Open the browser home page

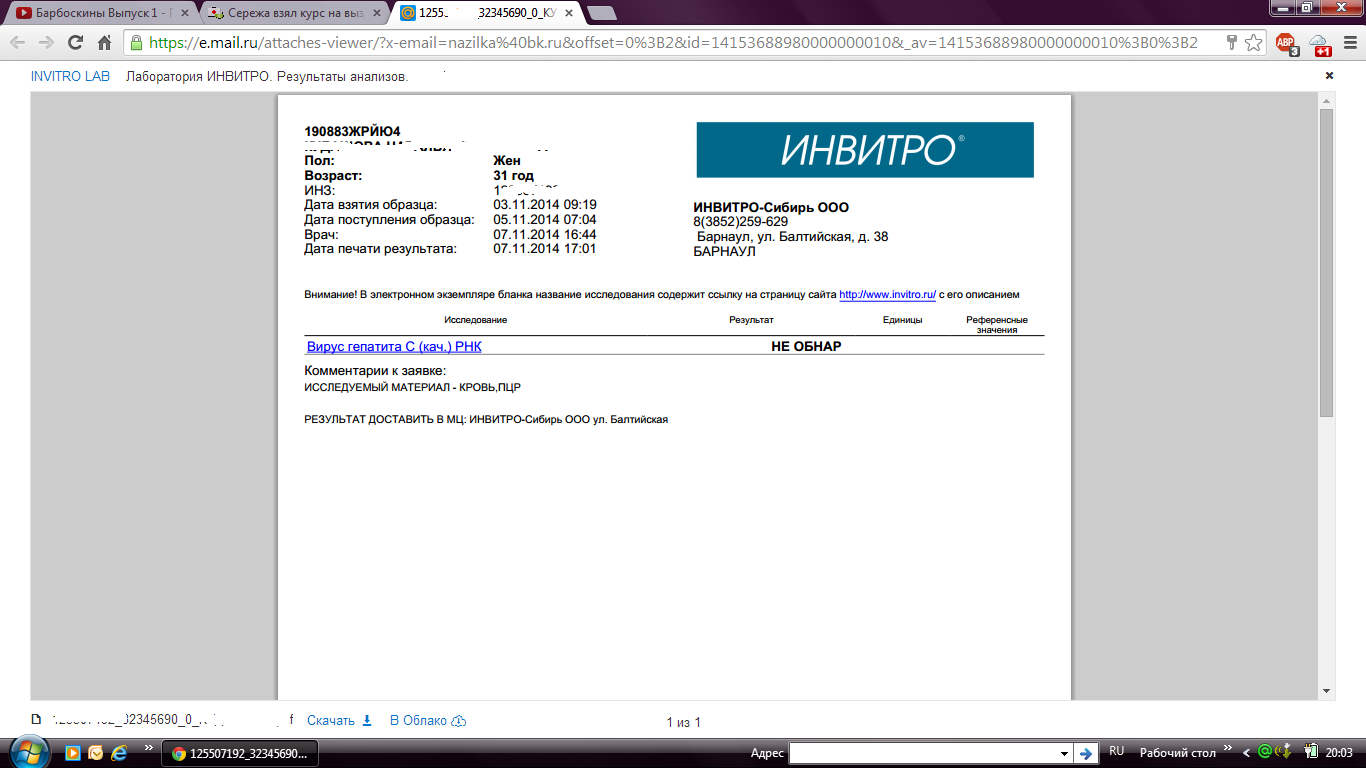[x=104, y=43]
